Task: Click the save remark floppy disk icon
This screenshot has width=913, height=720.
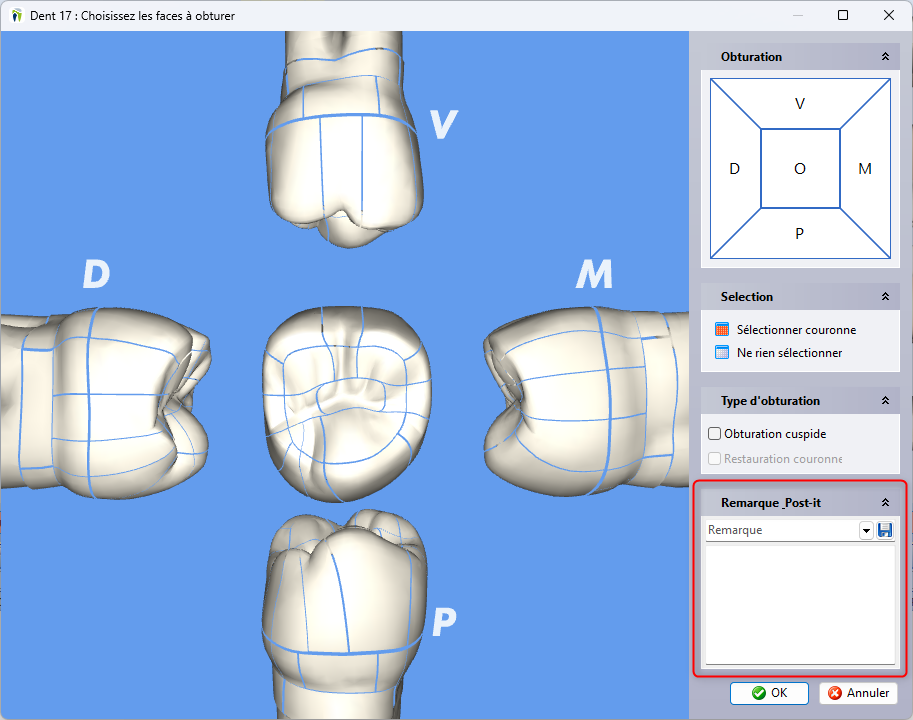Action: coord(885,531)
